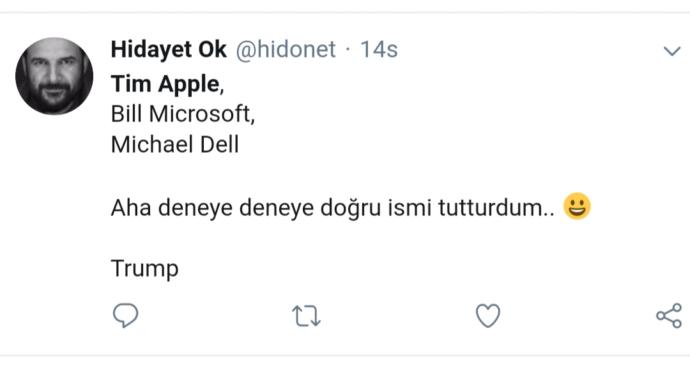Click the word doğru in the sentence

350,208
